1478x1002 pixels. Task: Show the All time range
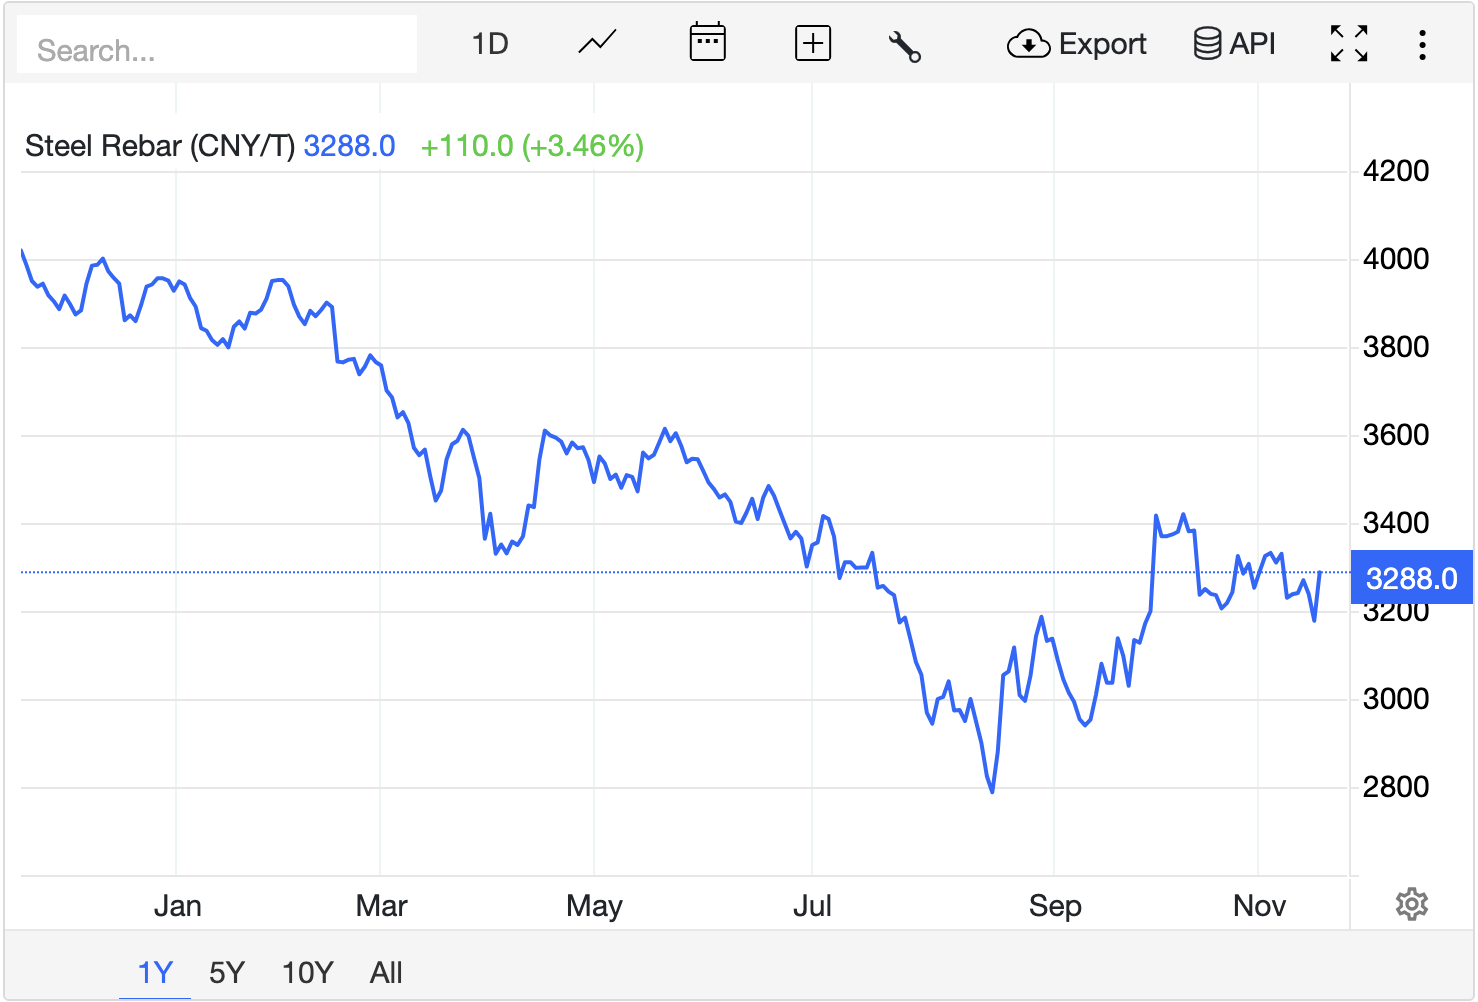tap(386, 972)
